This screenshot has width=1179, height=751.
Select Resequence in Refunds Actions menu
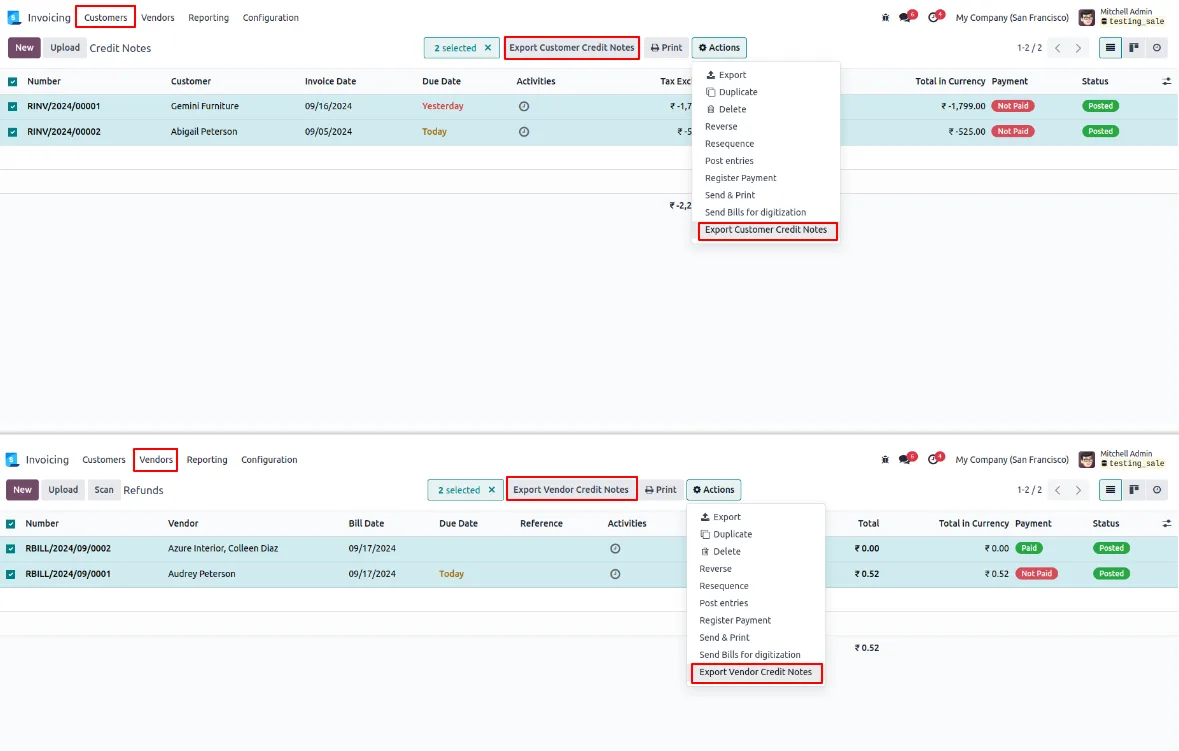click(x=723, y=586)
